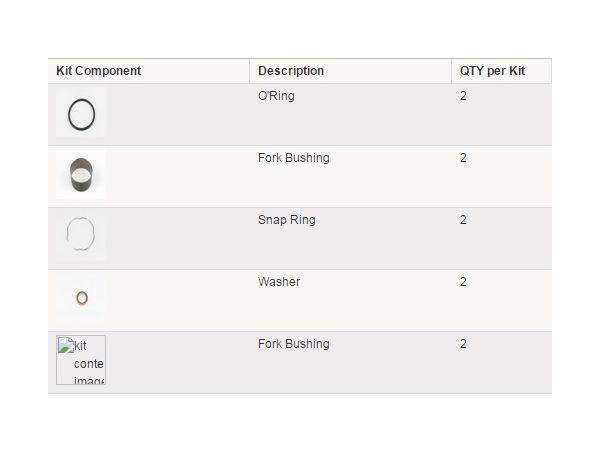Click Fork Bushing text beside cylinder image

[x=293, y=158]
